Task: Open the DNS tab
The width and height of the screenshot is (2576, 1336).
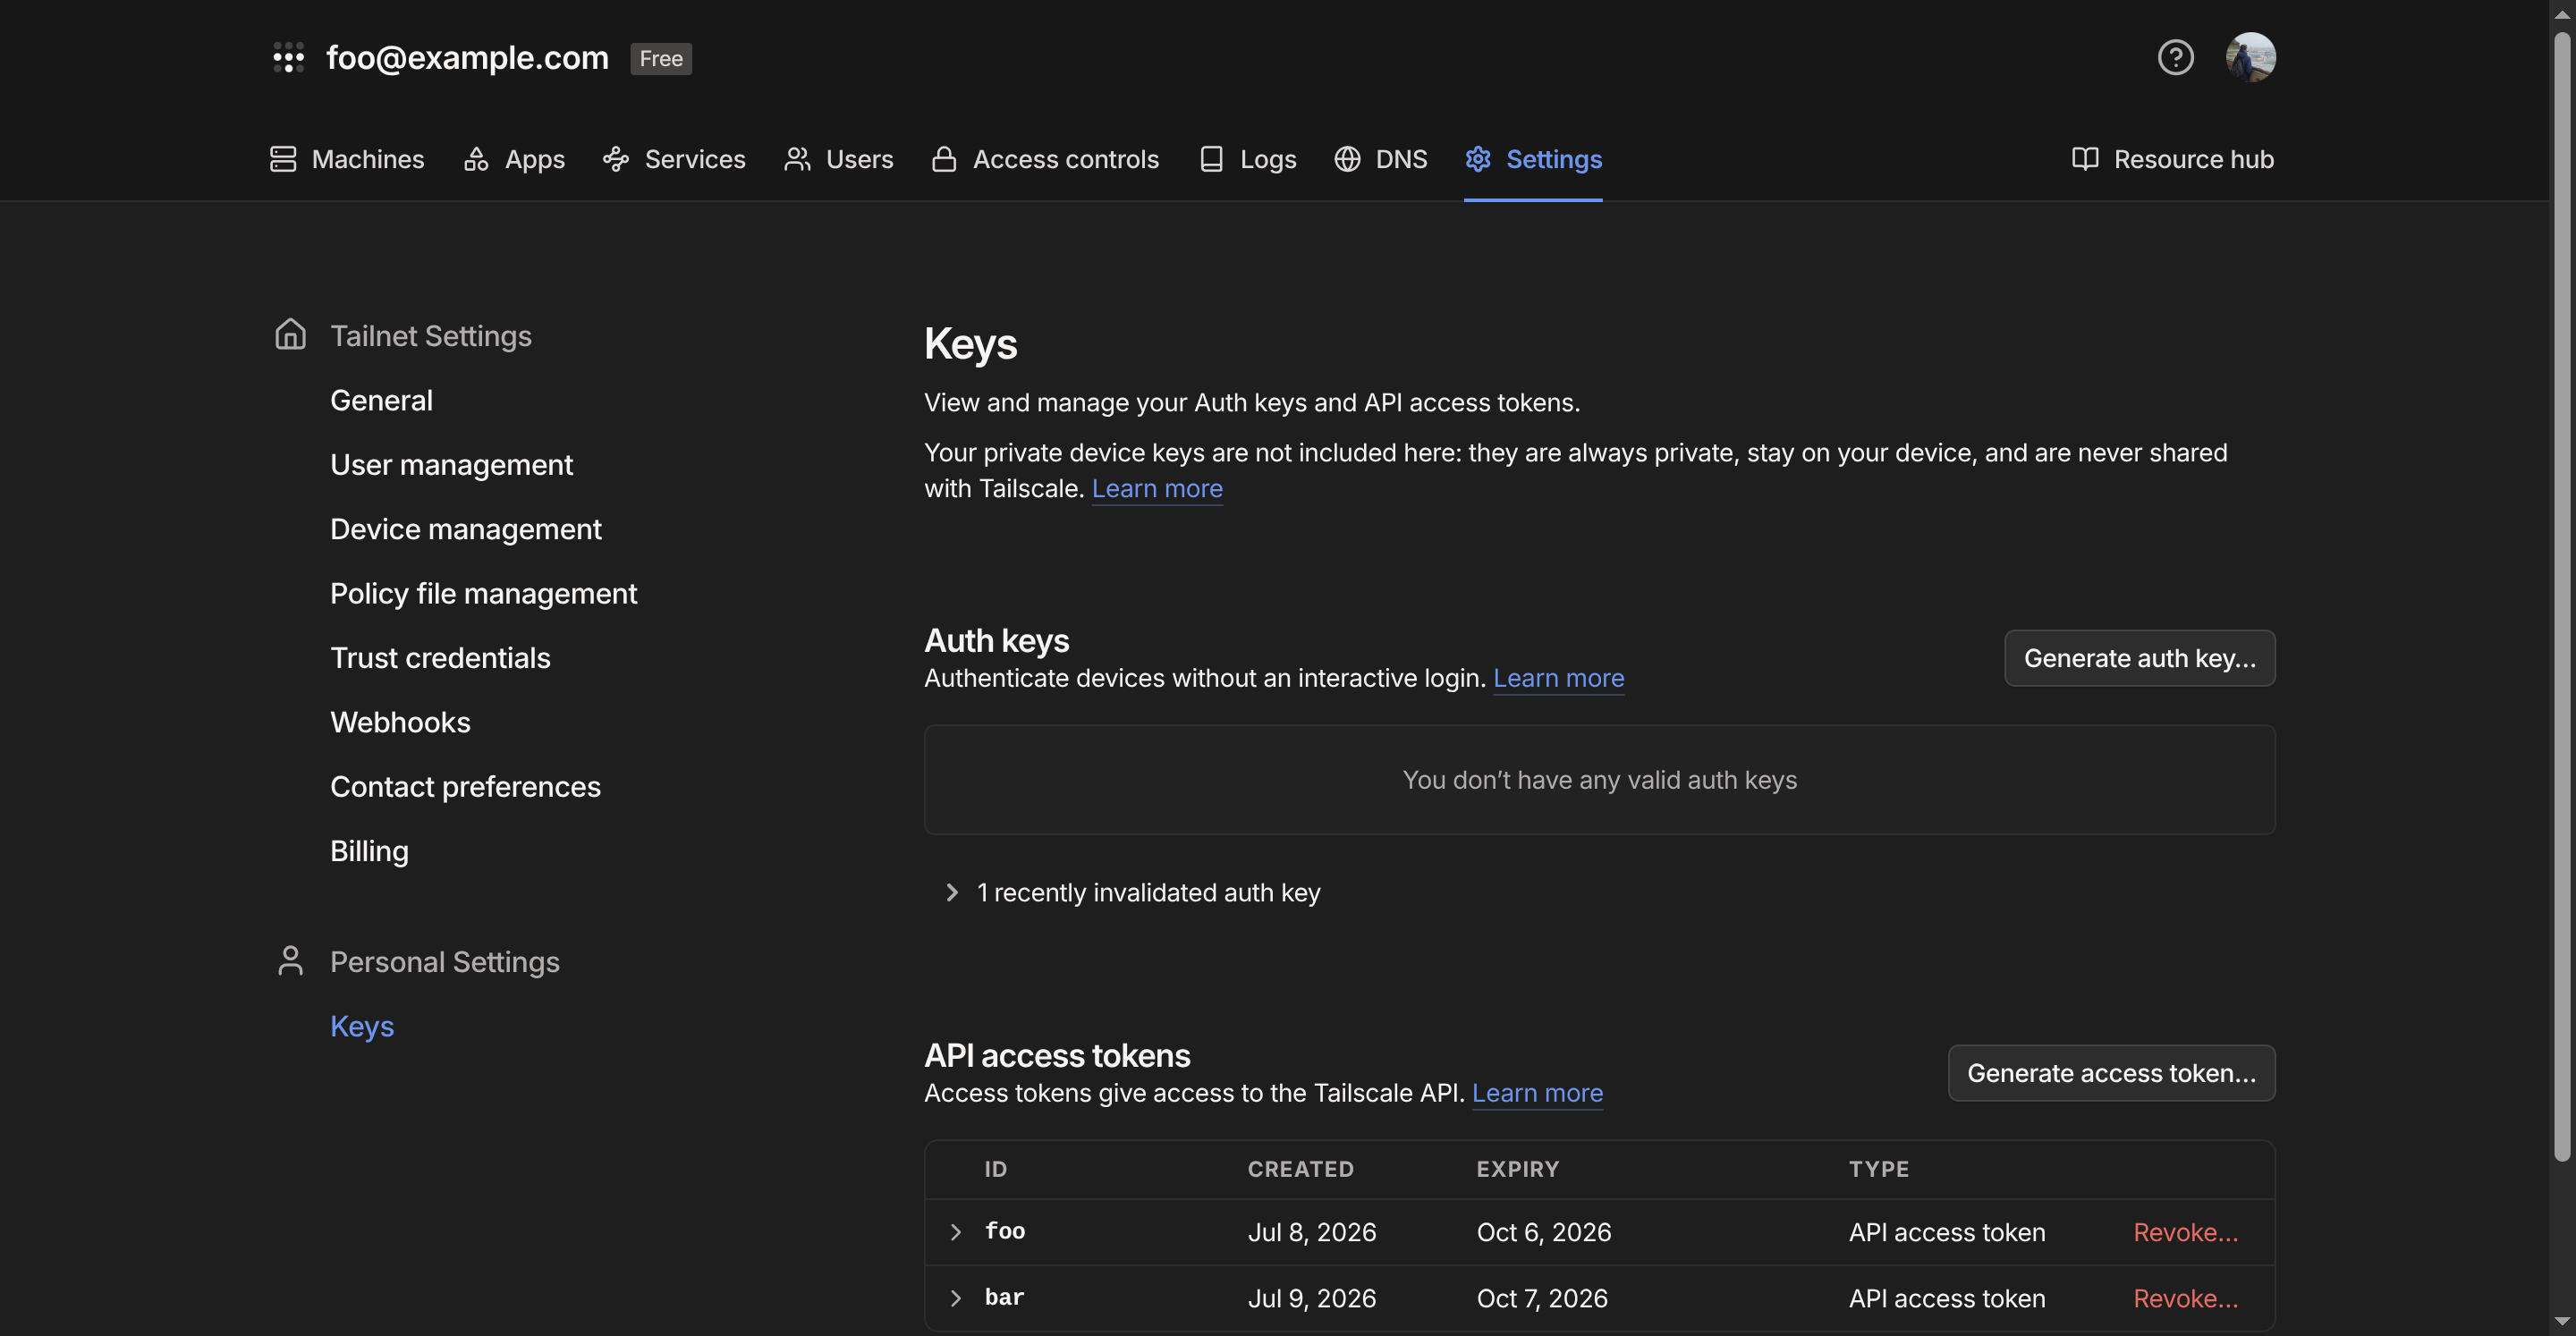Action: pyautogui.click(x=1380, y=159)
